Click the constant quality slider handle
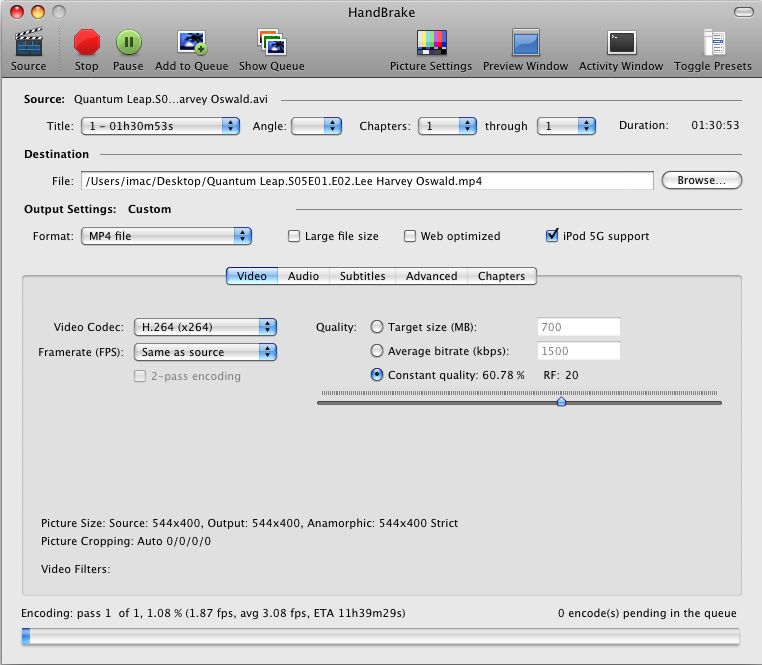The width and height of the screenshot is (762, 665). pos(561,402)
